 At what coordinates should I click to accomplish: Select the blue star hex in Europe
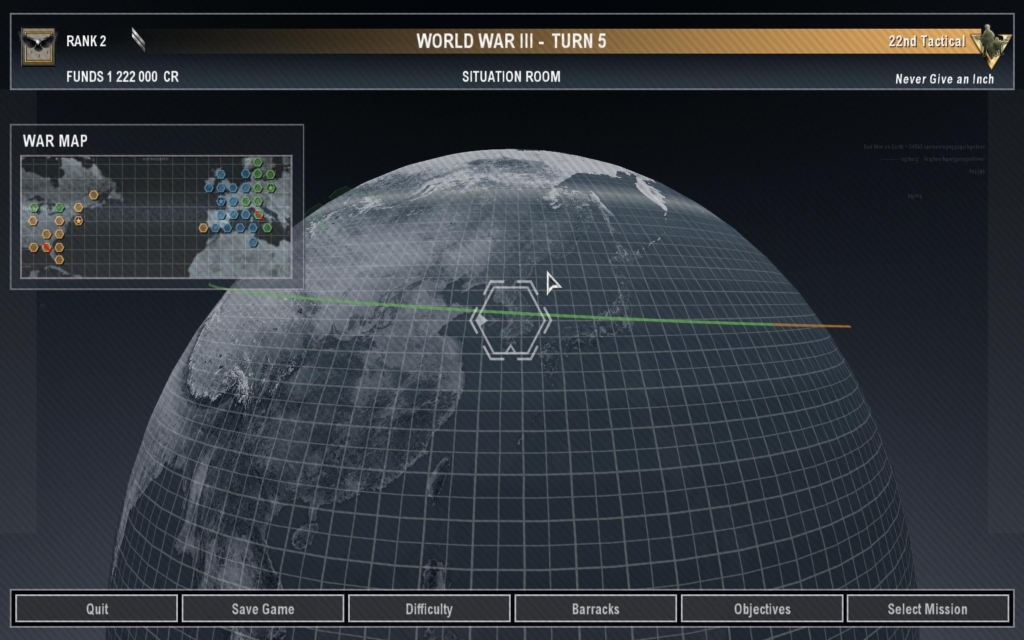tap(221, 201)
